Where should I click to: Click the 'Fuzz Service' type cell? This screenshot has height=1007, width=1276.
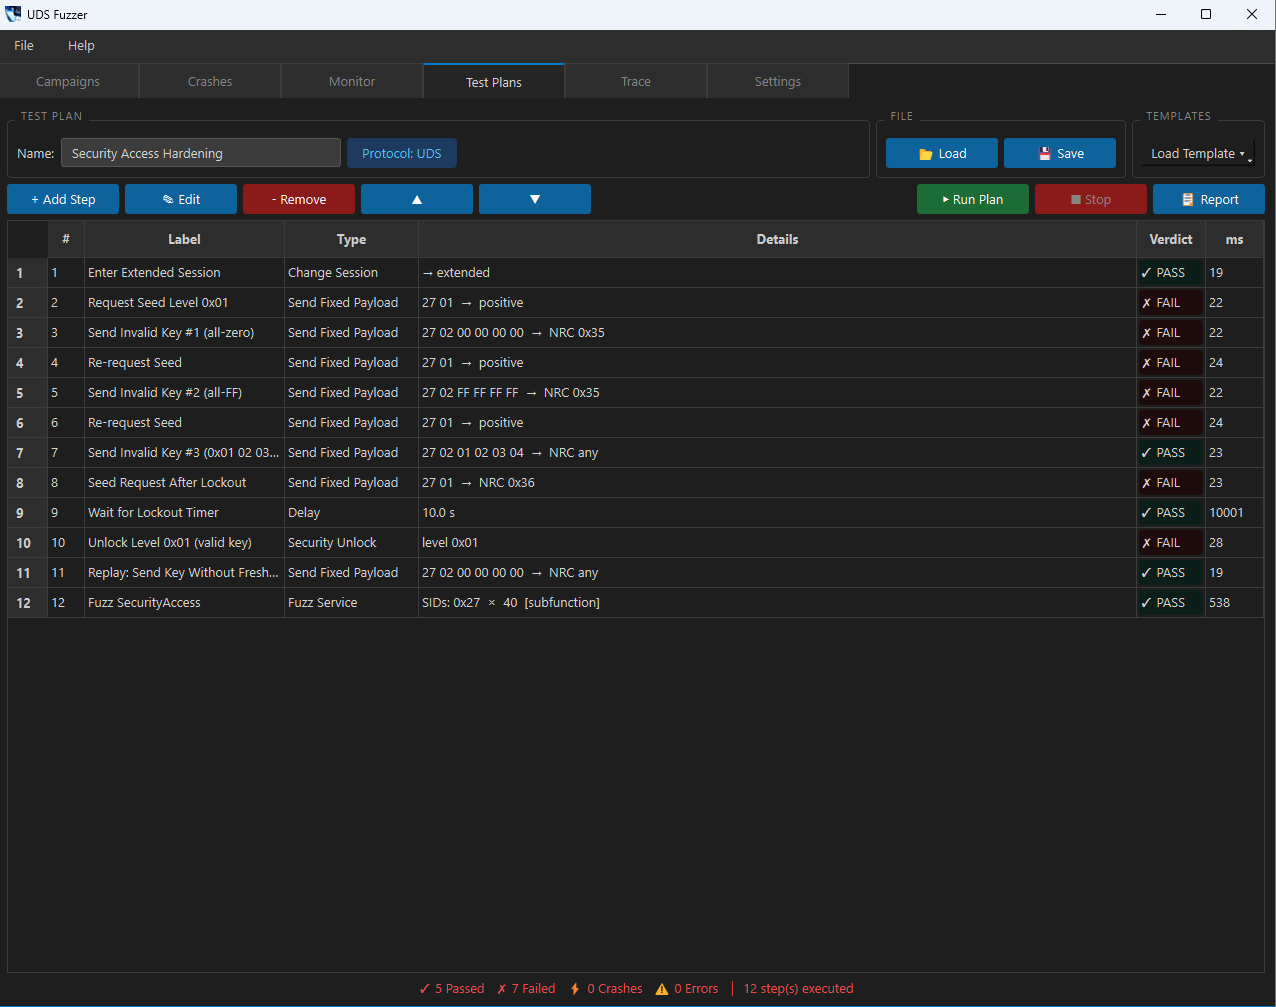click(351, 602)
